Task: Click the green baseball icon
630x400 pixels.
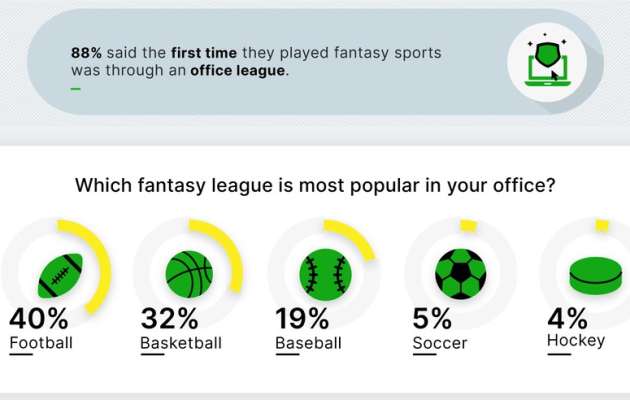Action: [x=325, y=273]
